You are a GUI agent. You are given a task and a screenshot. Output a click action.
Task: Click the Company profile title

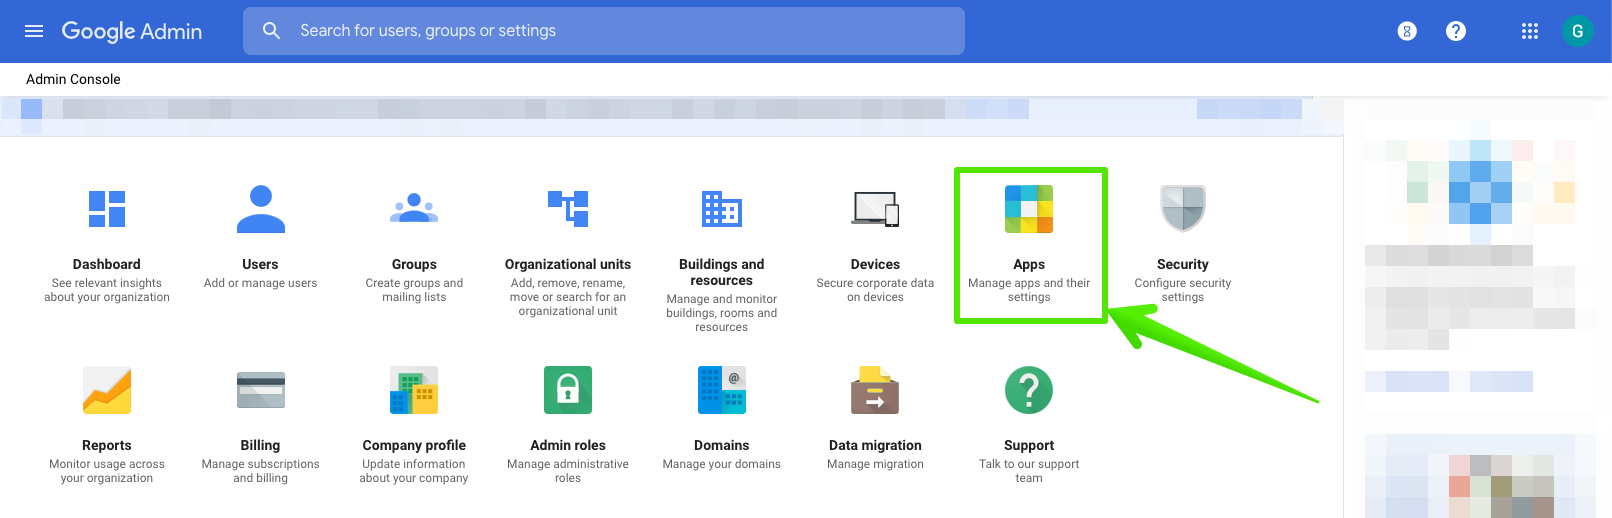pos(414,445)
